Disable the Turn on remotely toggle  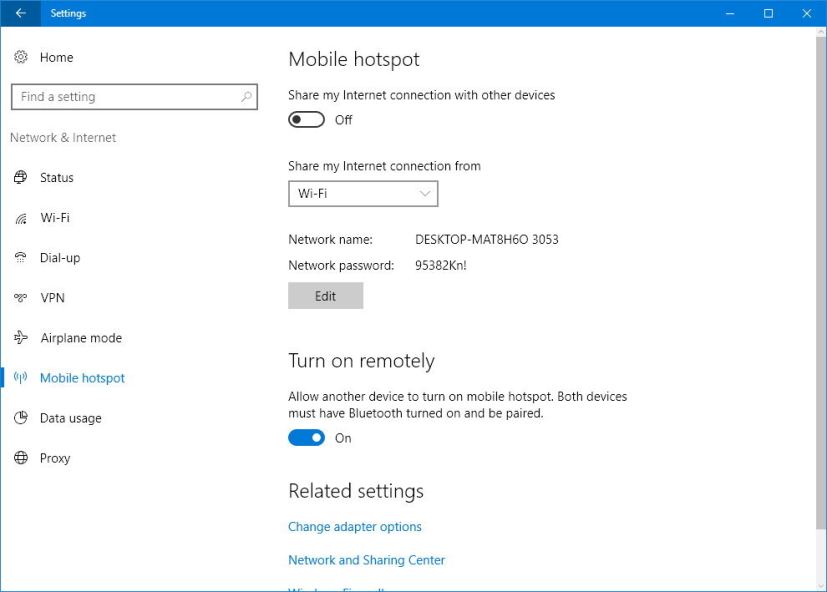click(x=306, y=438)
